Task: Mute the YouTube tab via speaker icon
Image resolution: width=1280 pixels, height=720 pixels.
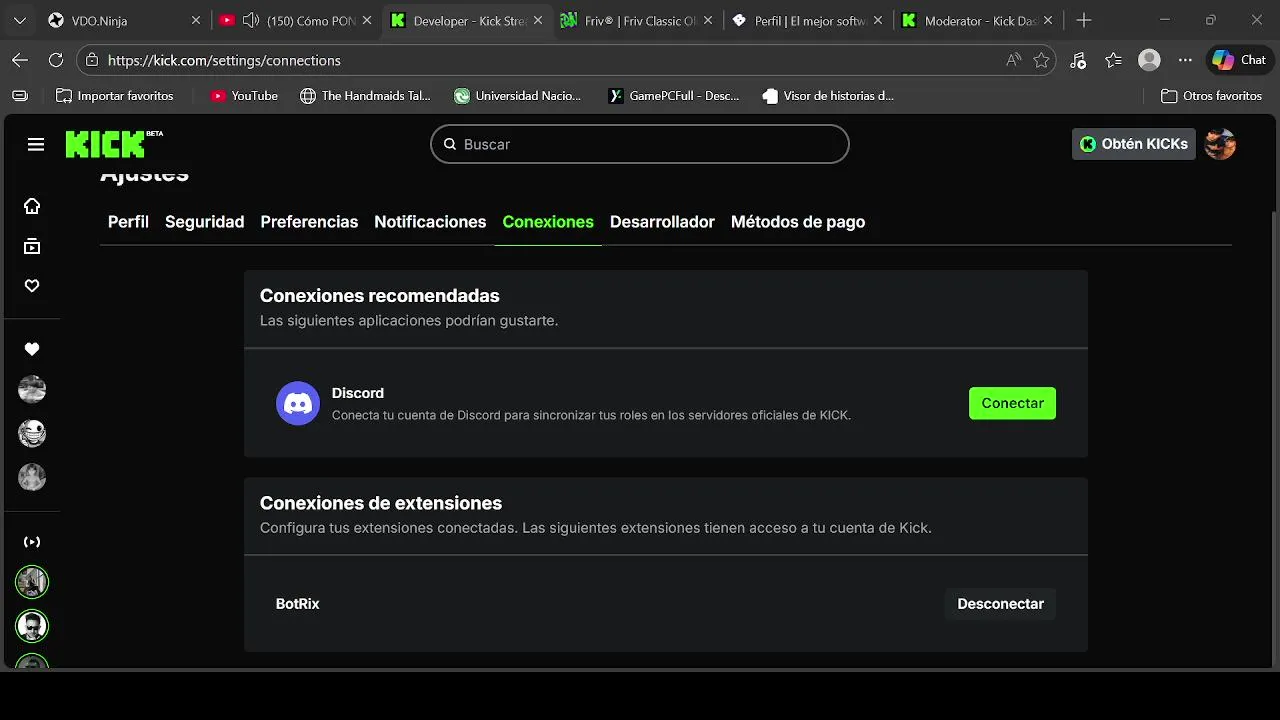Action: coord(250,20)
